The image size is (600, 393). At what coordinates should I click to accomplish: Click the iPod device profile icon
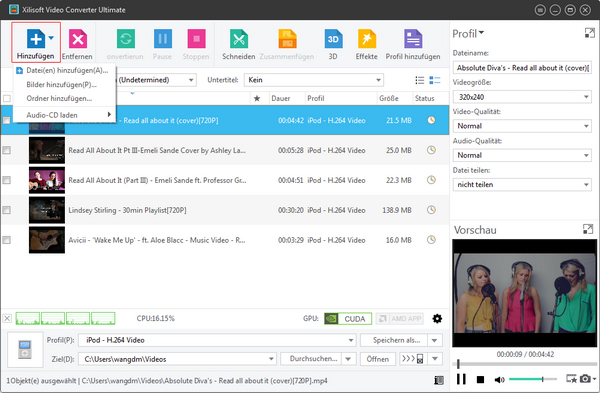[x=25, y=350]
